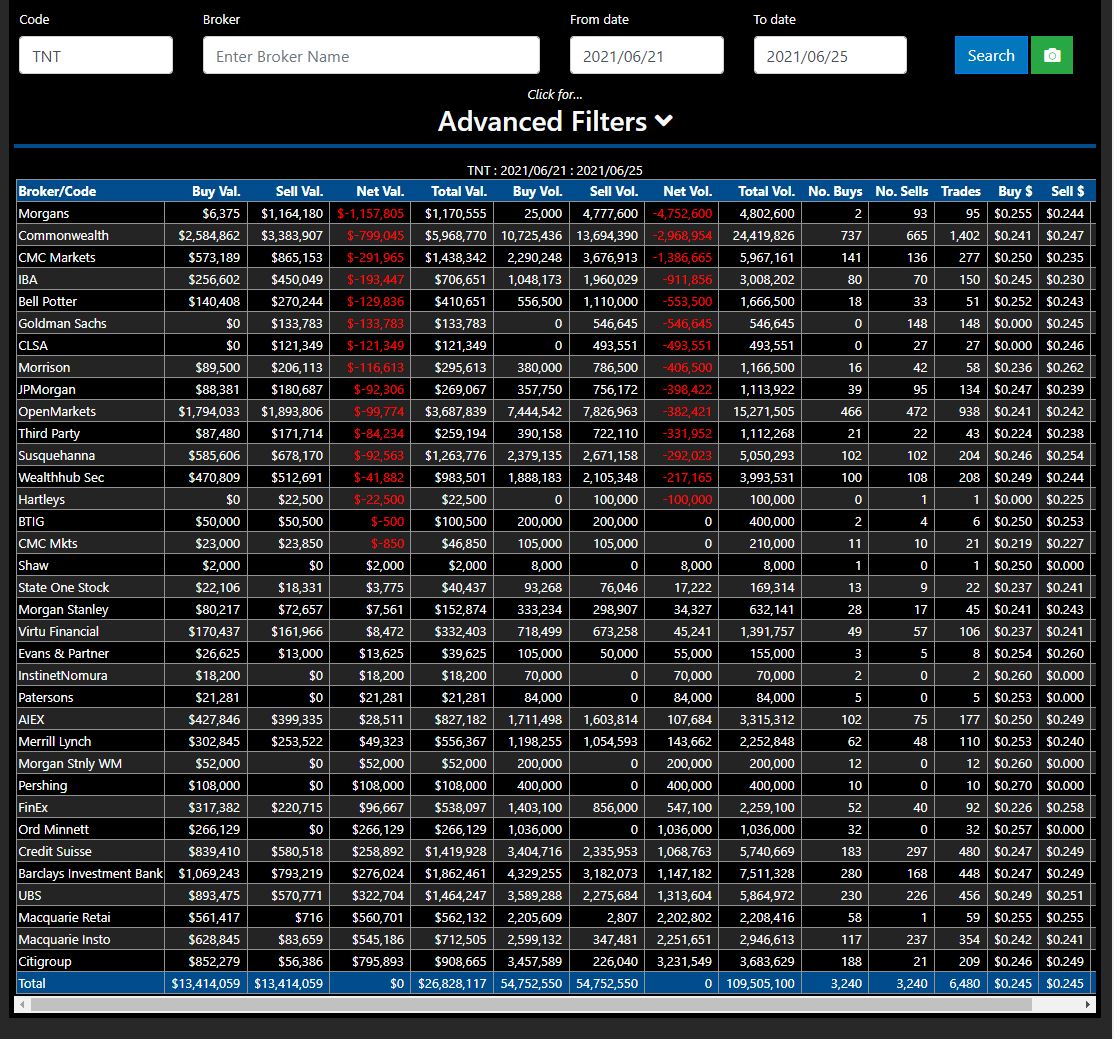Click the Morrison broker name
Image resolution: width=1114 pixels, height=1039 pixels.
[44, 367]
